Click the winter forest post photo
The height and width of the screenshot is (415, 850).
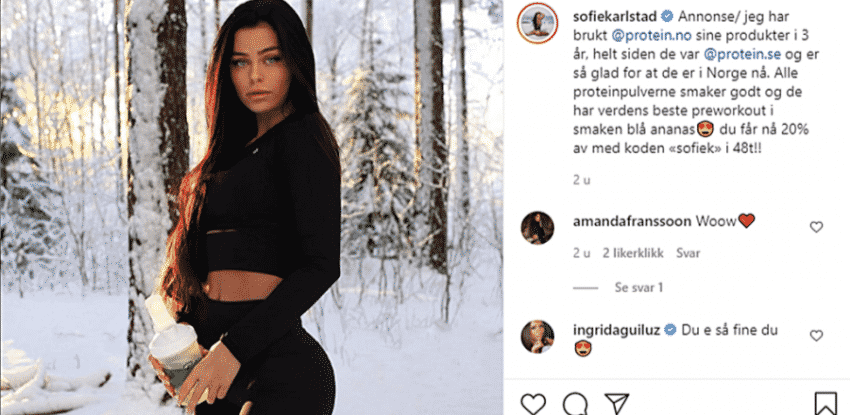click(x=252, y=208)
